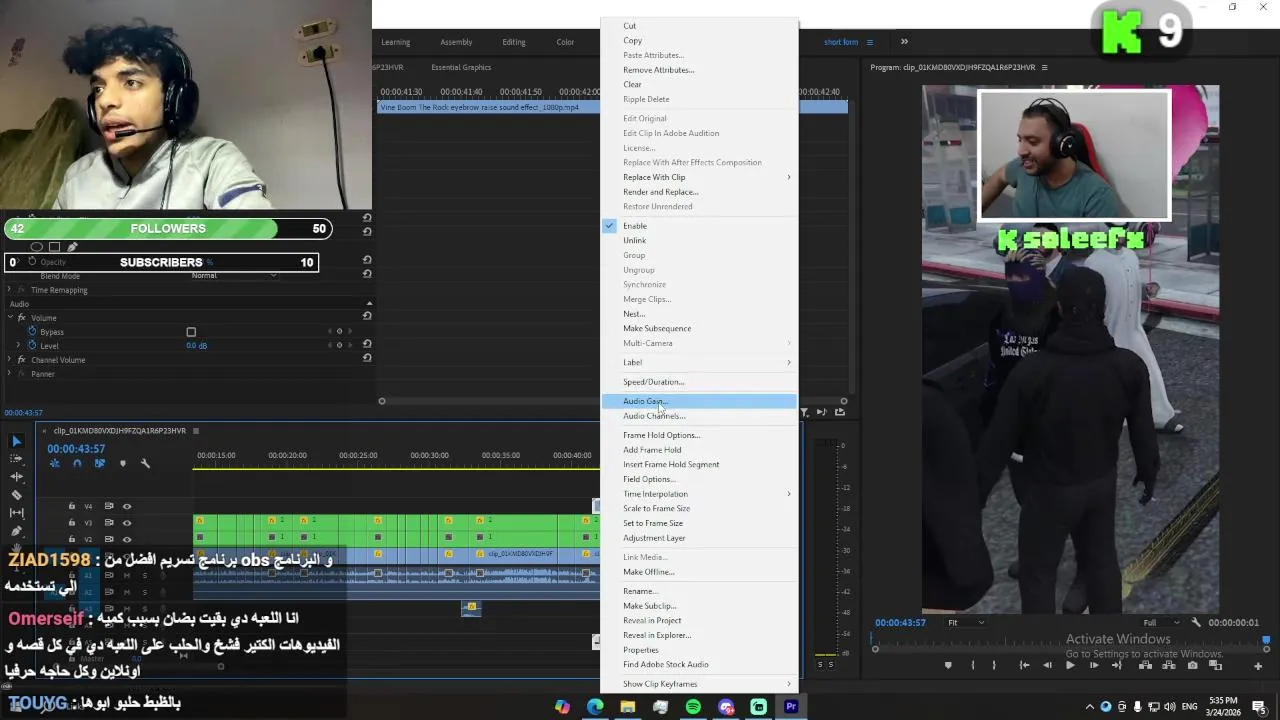Toggle V4 track output eye
The image size is (1280, 720).
click(x=127, y=506)
